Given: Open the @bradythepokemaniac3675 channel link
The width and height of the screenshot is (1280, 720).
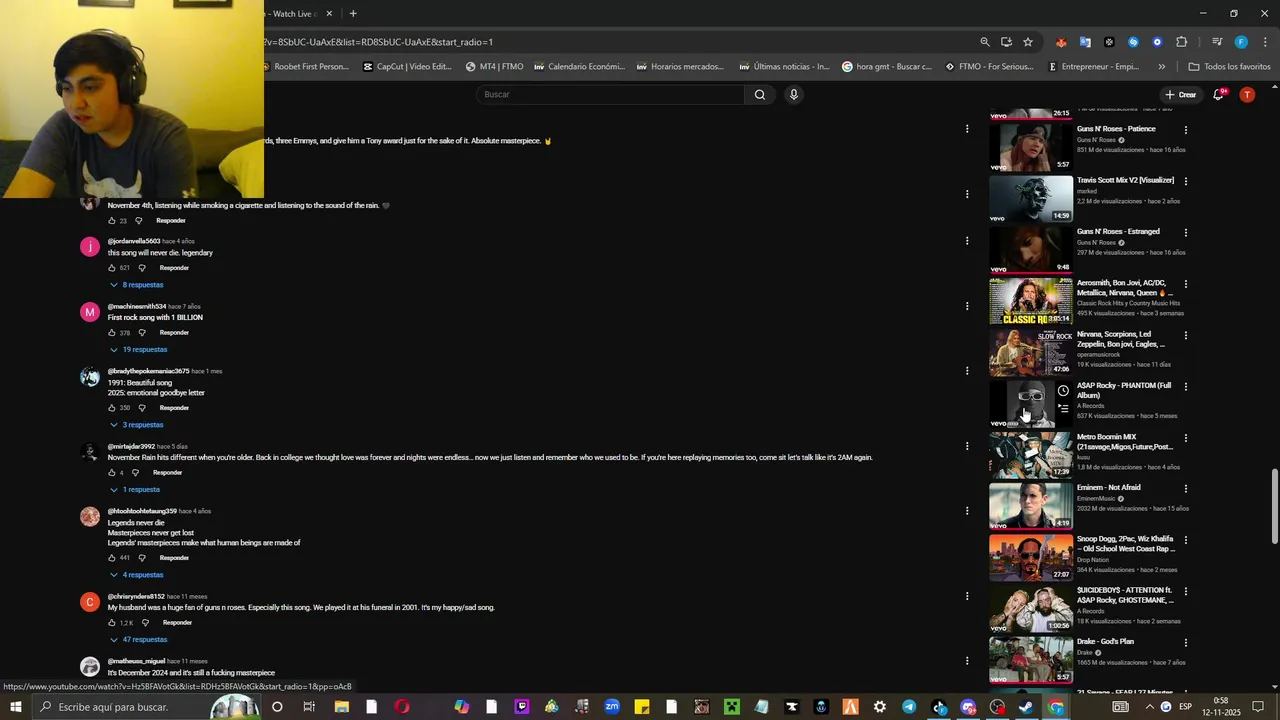Looking at the screenshot, I should (x=148, y=371).
